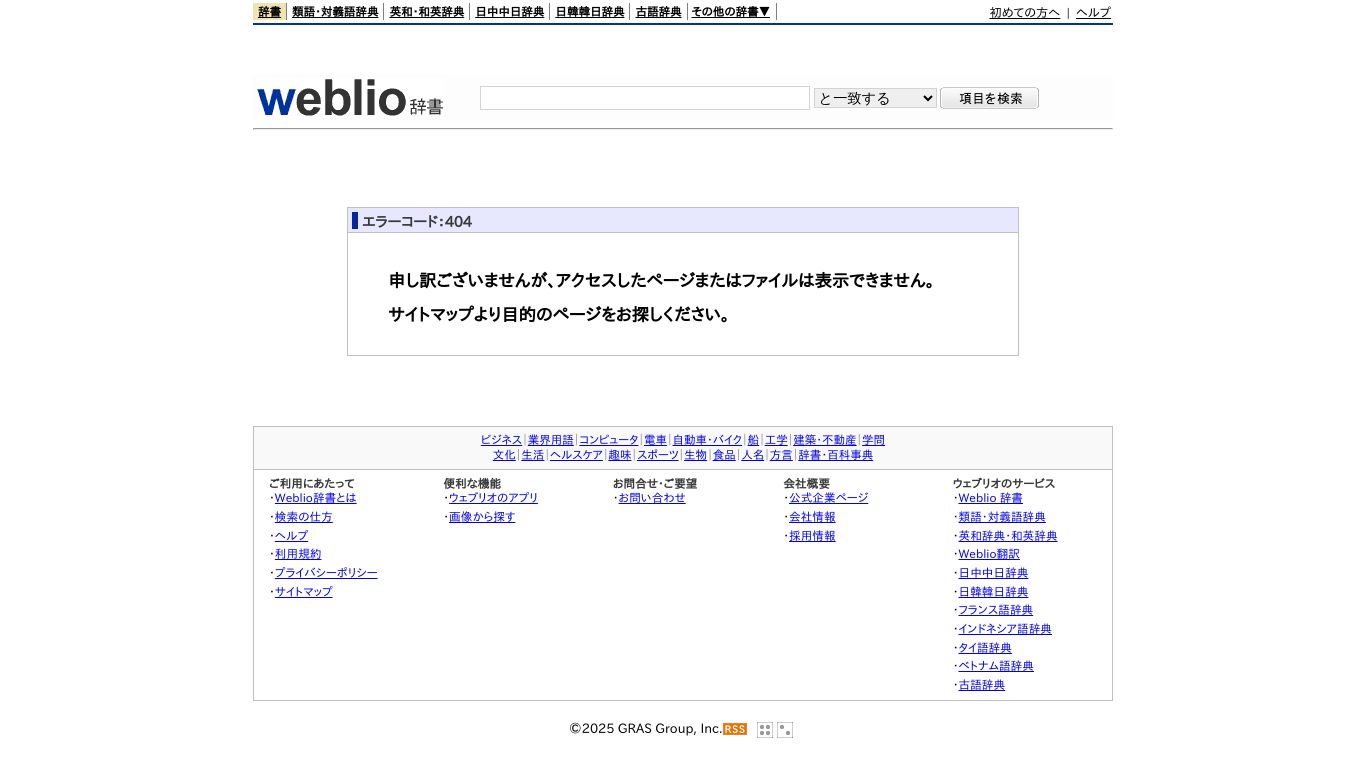Open the 日中中日辞典 tab
1366x768 pixels.
pyautogui.click(x=510, y=12)
